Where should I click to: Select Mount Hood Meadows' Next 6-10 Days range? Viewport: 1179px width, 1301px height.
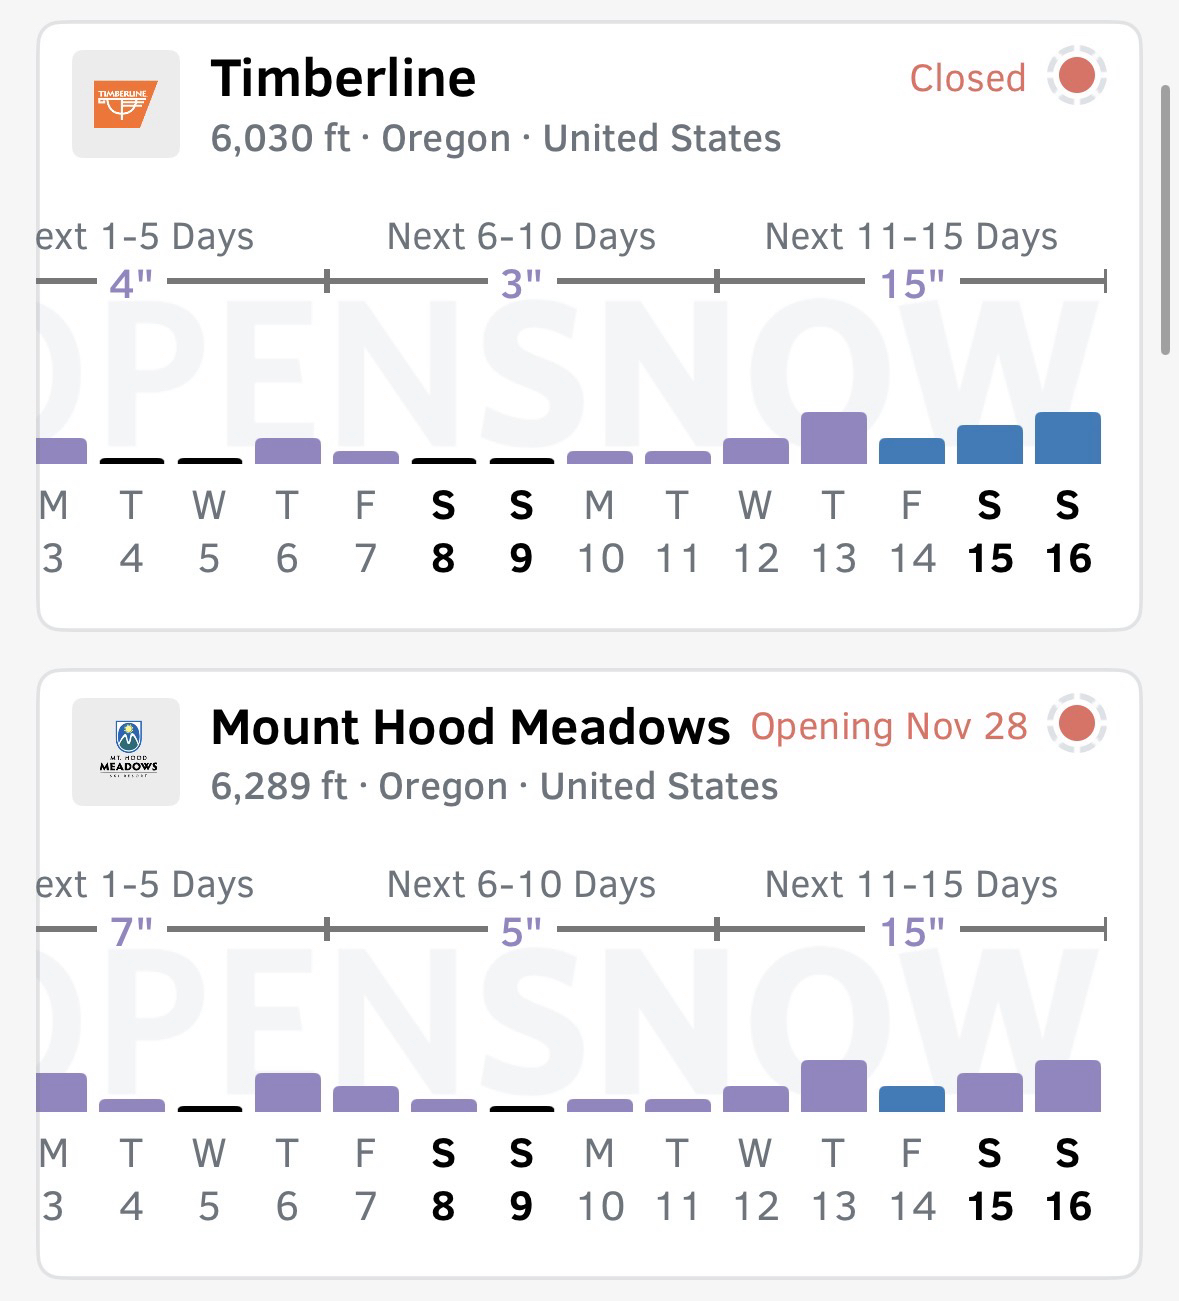pos(521,885)
